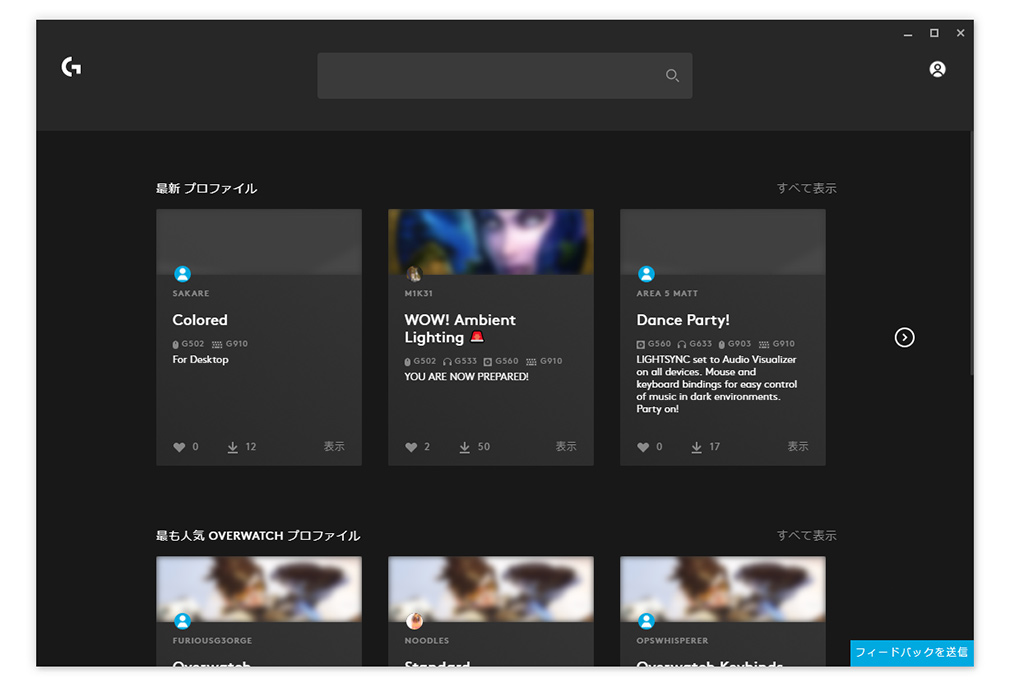The image size is (1024, 683).
Task: Open the Colored profile title
Action: 200,320
